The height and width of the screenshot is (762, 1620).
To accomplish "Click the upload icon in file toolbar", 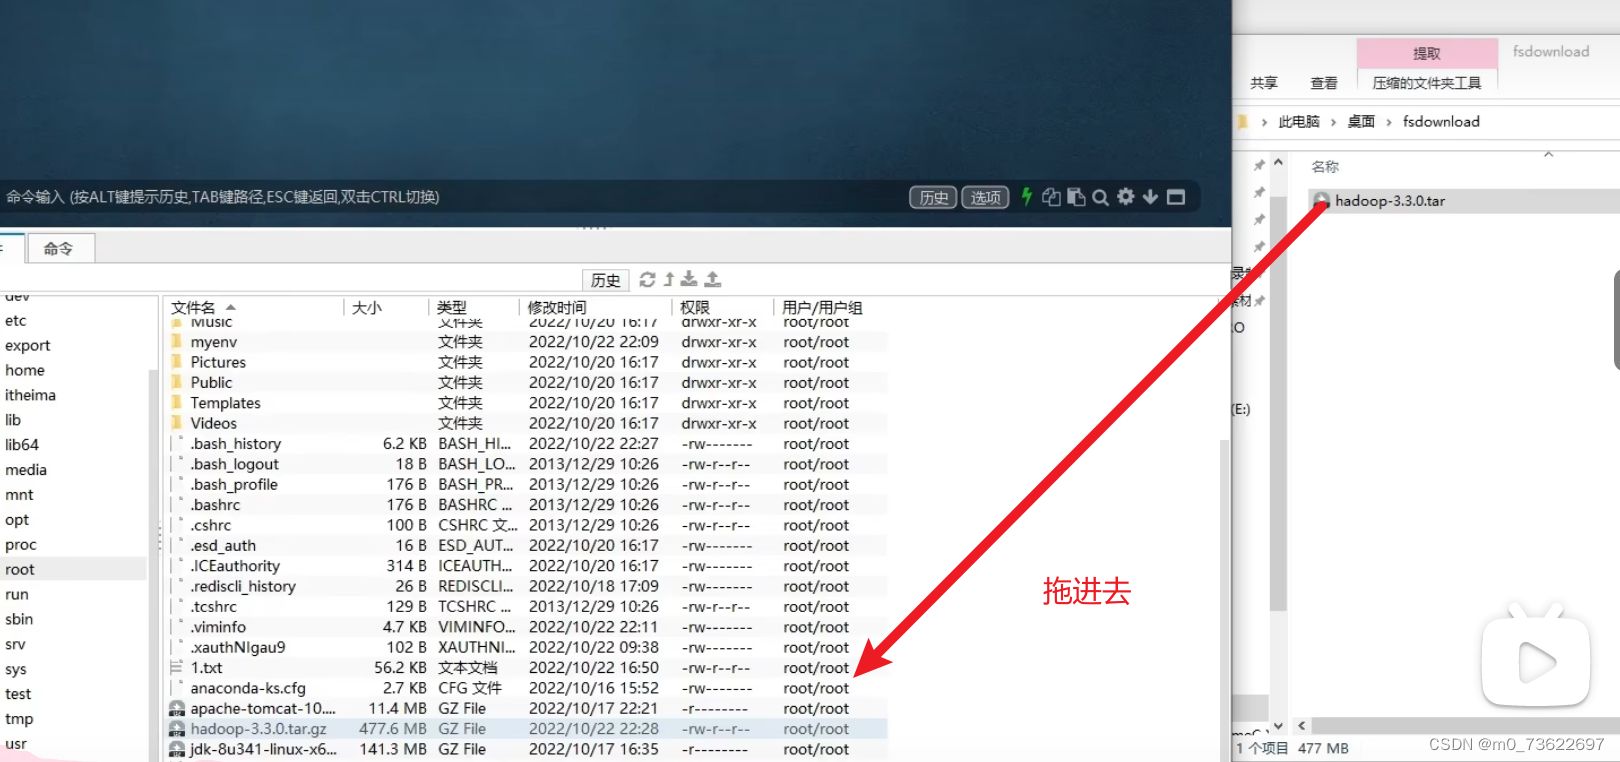I will 713,280.
